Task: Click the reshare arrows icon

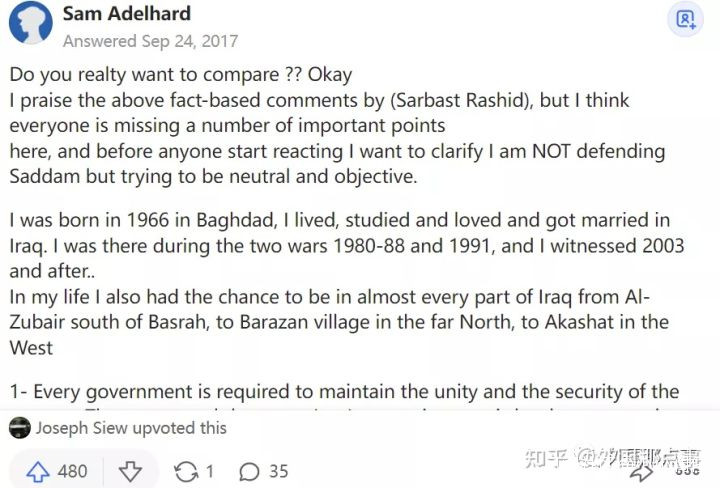Action: 186,471
